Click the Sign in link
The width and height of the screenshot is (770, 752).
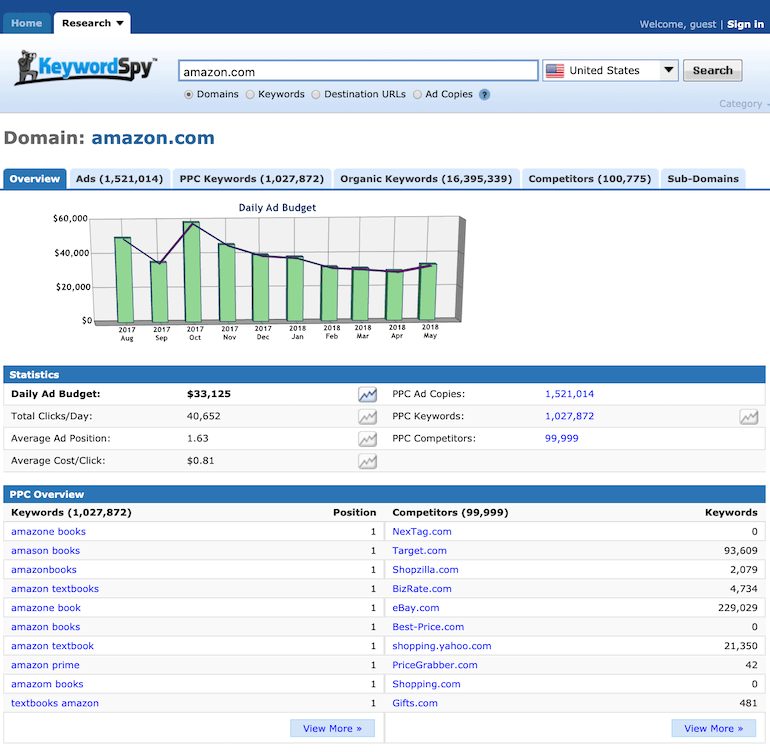pyautogui.click(x=745, y=24)
